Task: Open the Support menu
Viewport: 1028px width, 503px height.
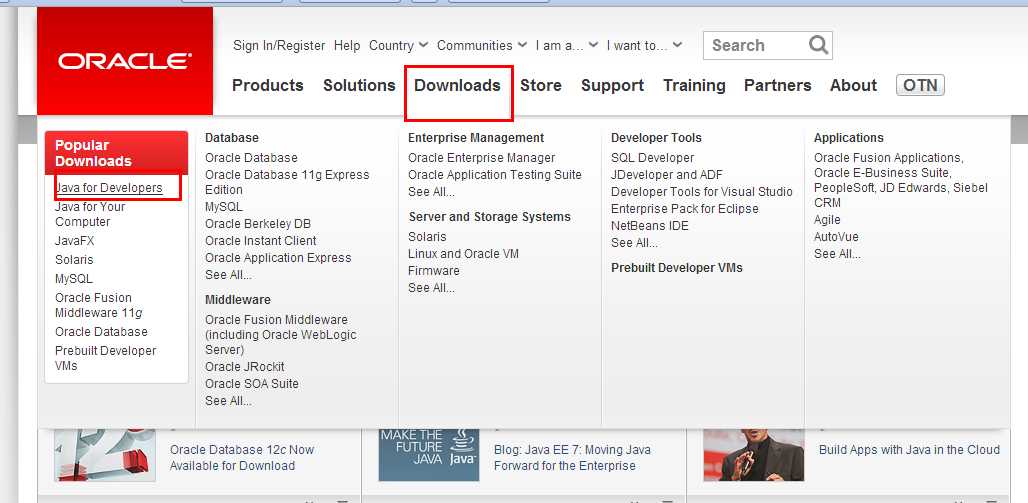Action: (x=612, y=85)
